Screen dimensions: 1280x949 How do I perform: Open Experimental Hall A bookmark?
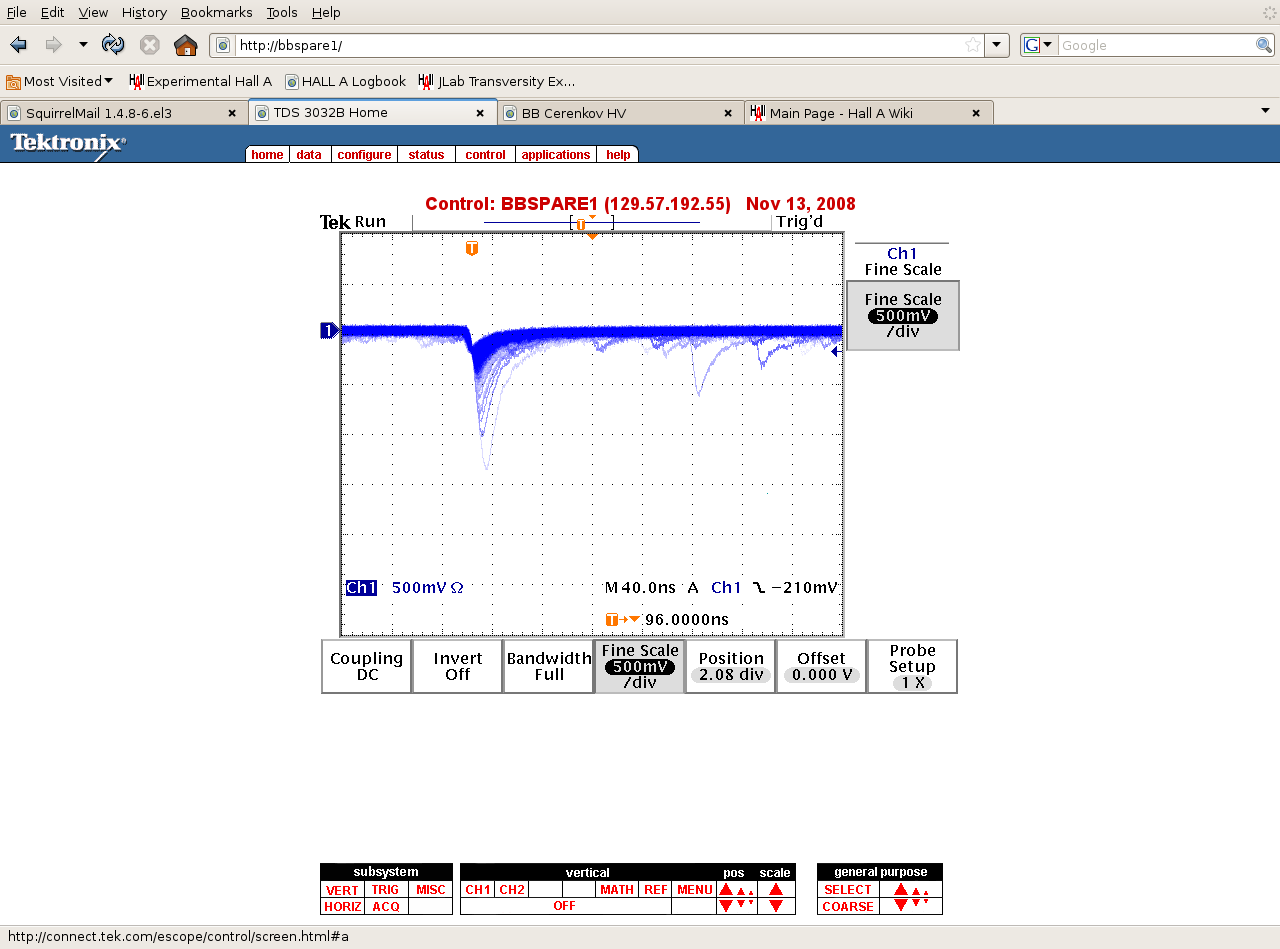(x=200, y=81)
